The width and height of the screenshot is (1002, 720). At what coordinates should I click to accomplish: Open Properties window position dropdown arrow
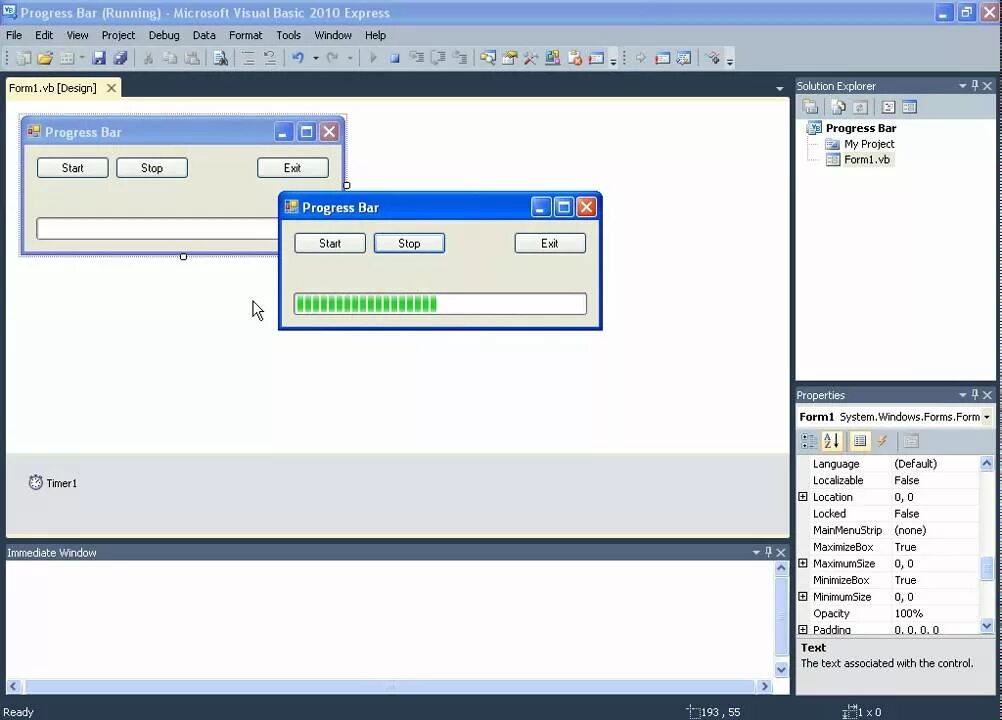click(x=962, y=395)
